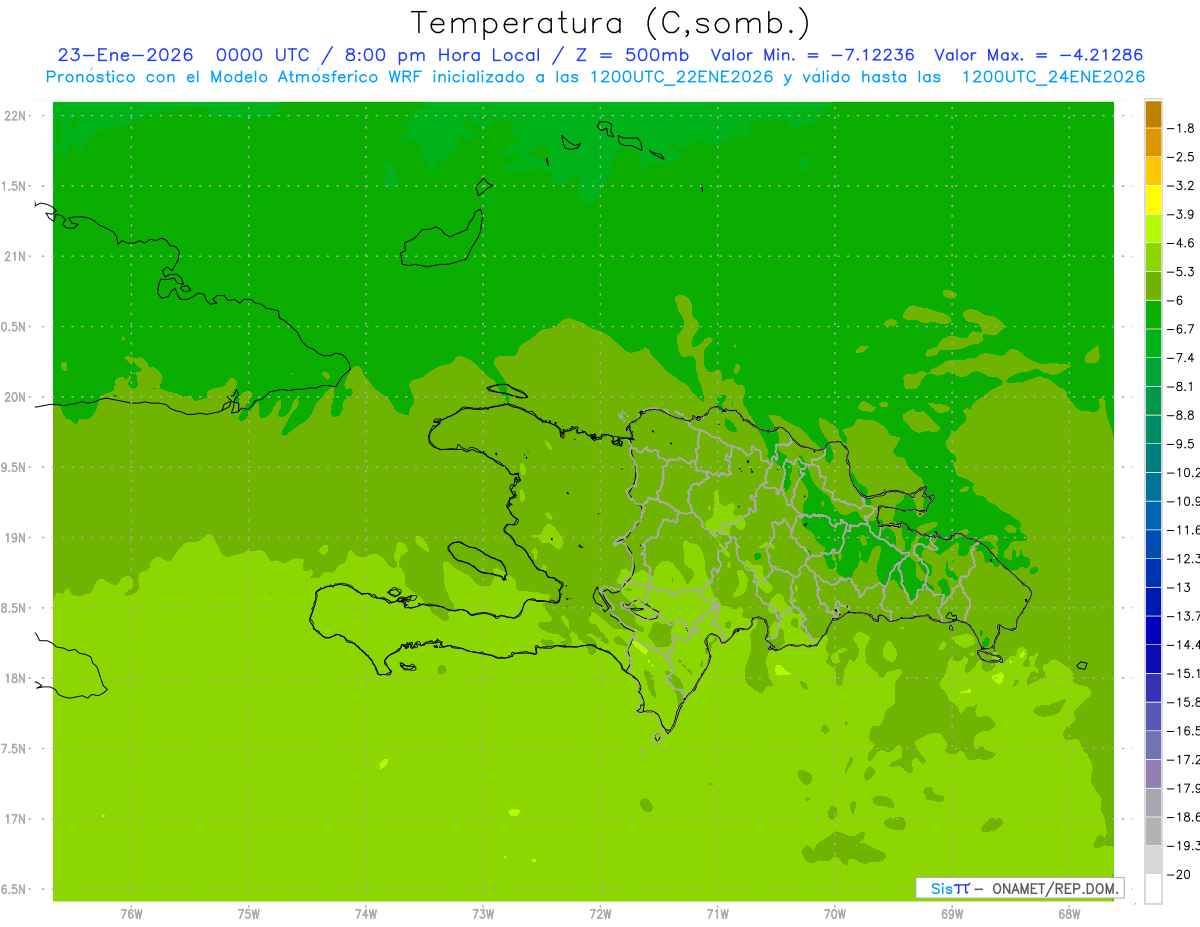Click the gray swatch between -18.6 and -19.3
The height and width of the screenshot is (927, 1200).
tap(1153, 831)
